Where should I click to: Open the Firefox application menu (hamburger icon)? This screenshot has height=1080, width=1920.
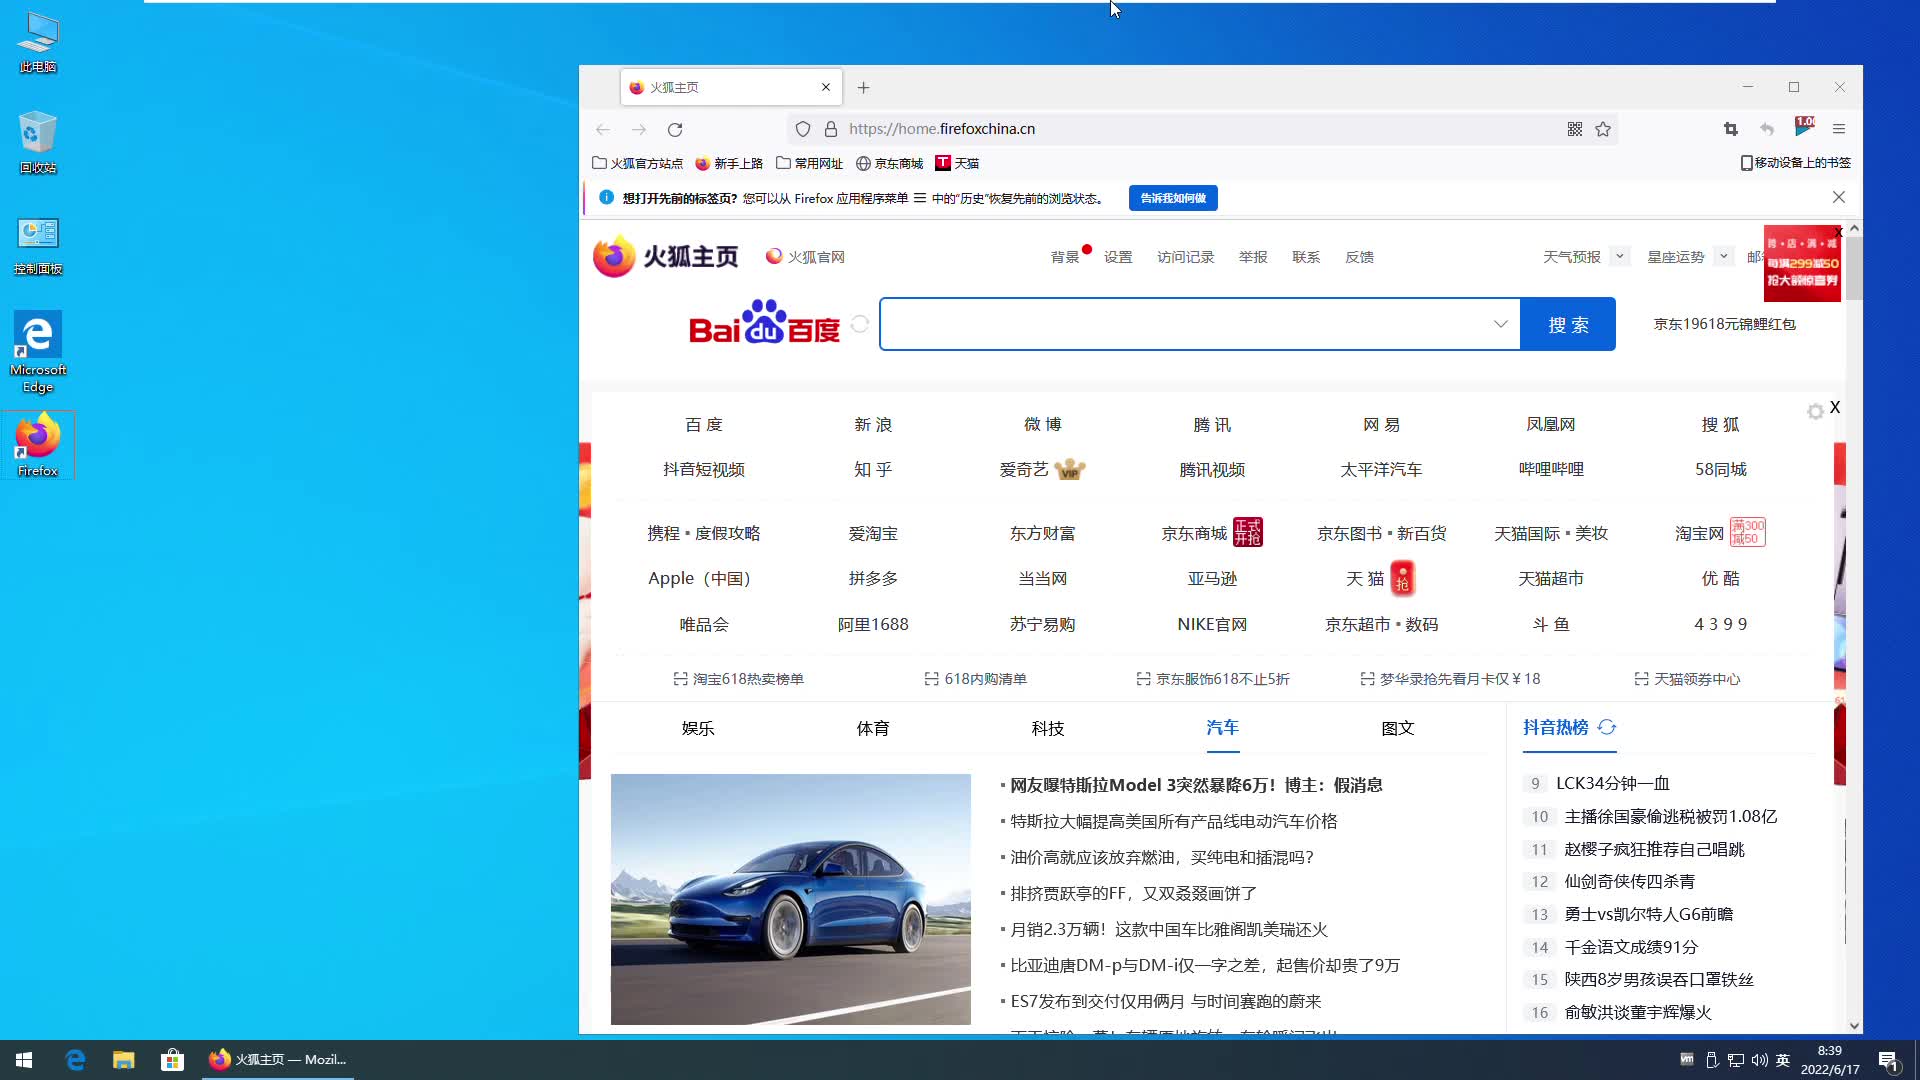(1840, 129)
